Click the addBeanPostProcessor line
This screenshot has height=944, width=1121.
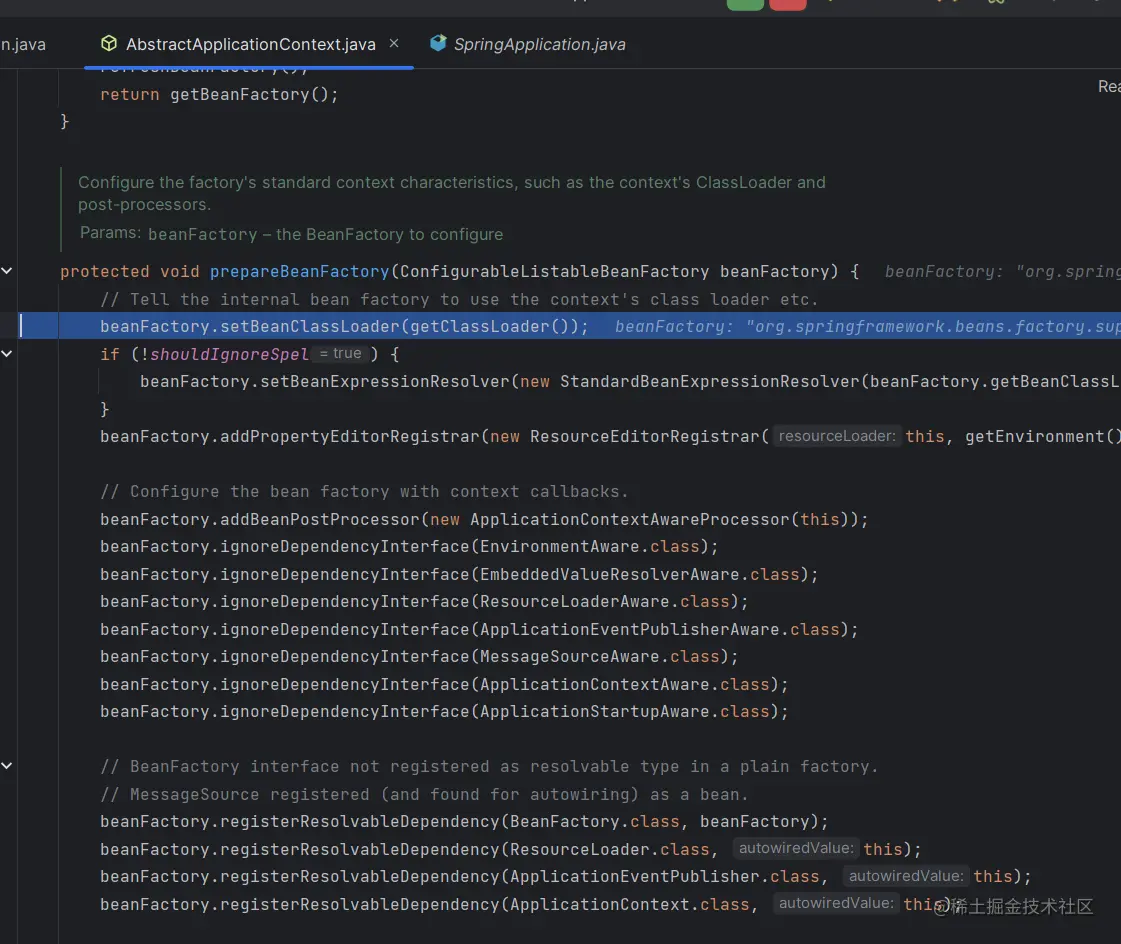coord(484,519)
